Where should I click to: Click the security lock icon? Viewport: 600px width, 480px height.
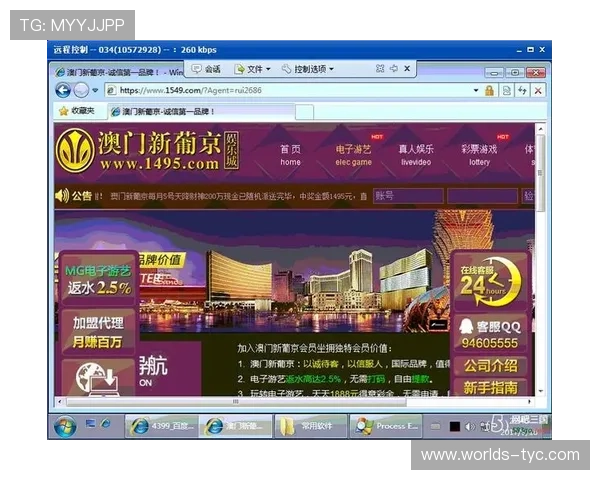tap(489, 91)
